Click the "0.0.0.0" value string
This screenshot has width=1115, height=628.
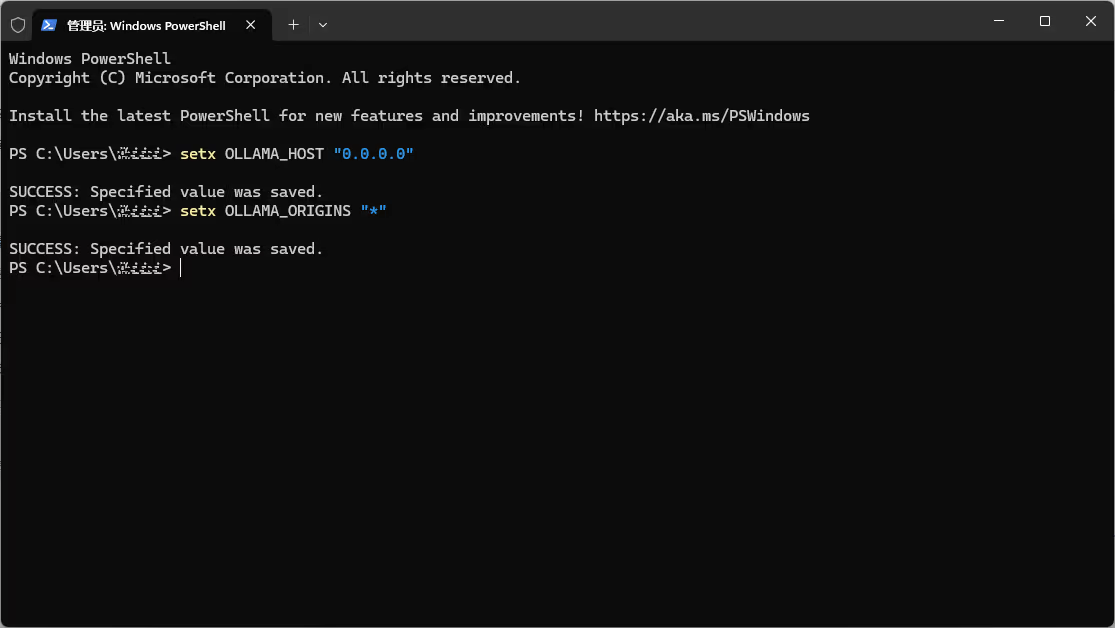tap(373, 154)
